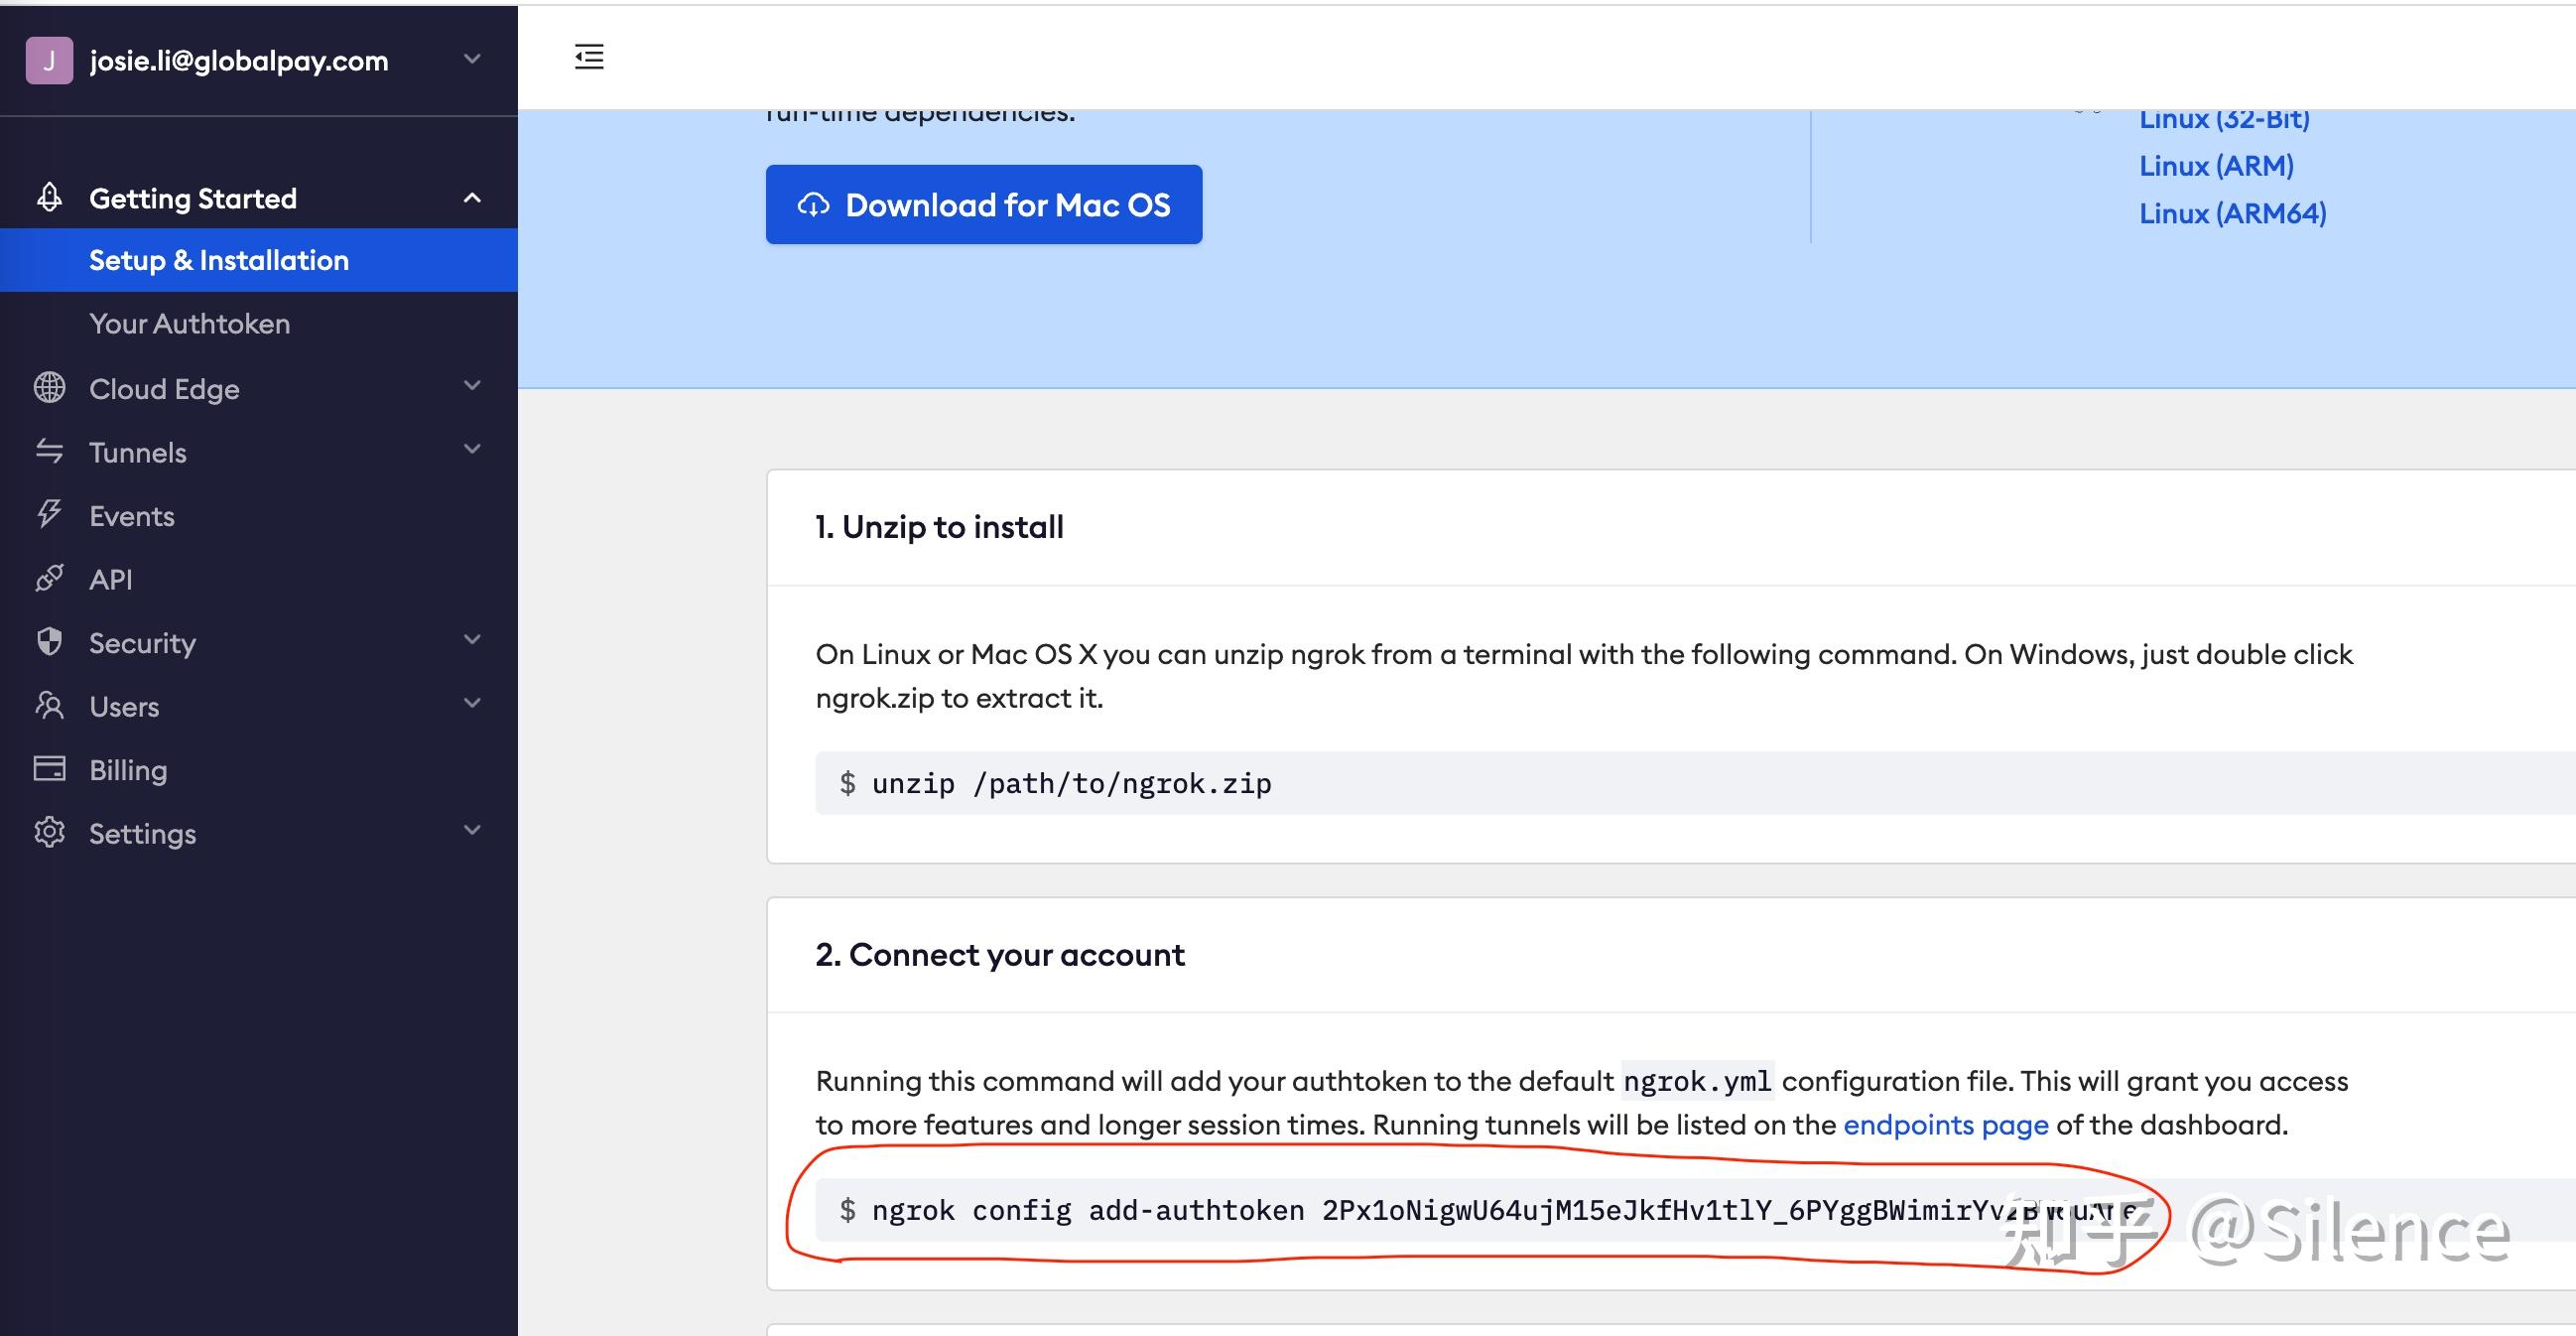The height and width of the screenshot is (1336, 2576).
Task: Expand the Security section
Action: pos(472,642)
